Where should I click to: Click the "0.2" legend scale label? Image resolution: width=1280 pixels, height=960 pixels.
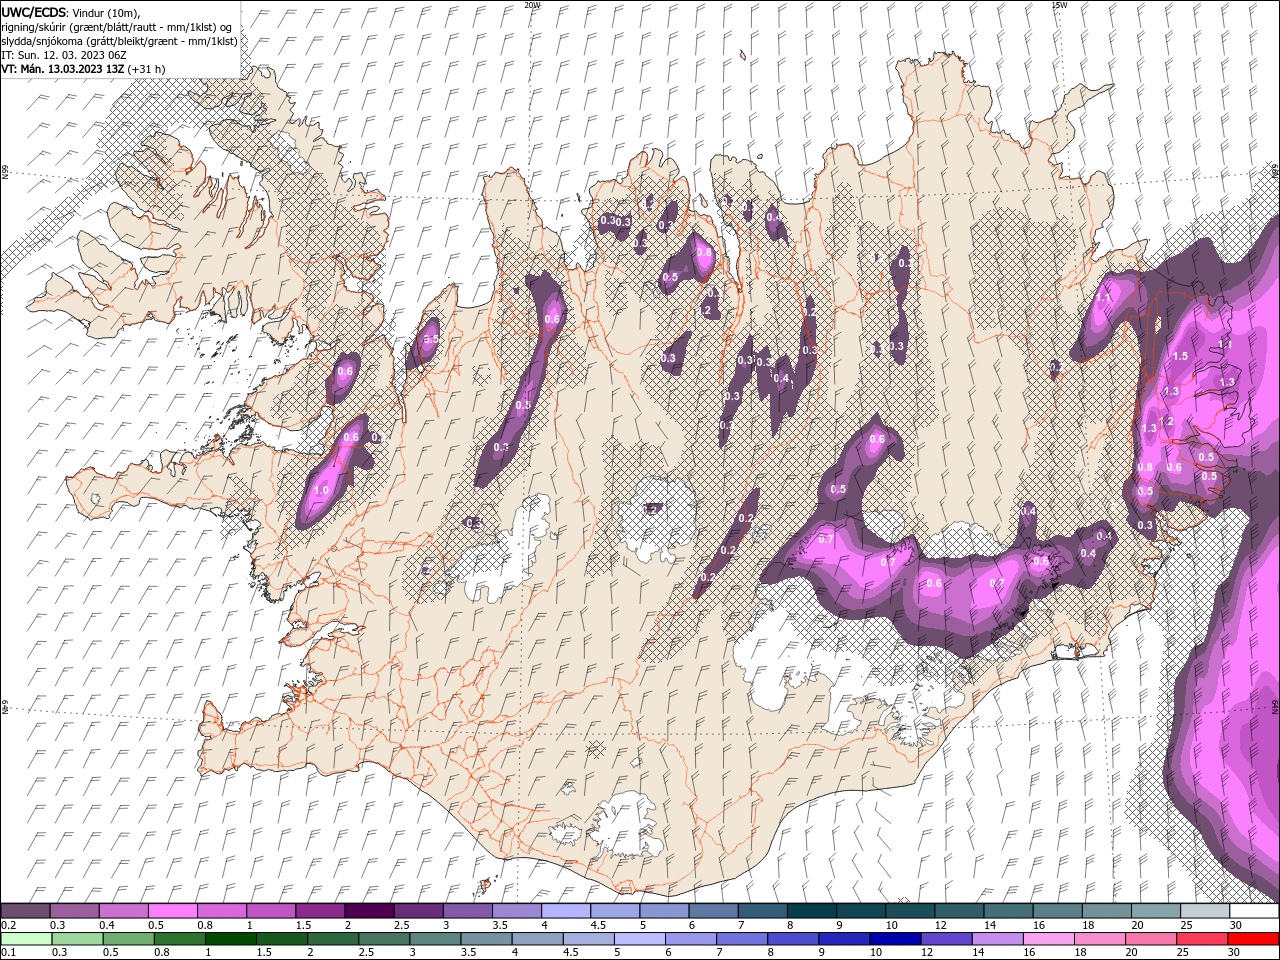click(8, 925)
